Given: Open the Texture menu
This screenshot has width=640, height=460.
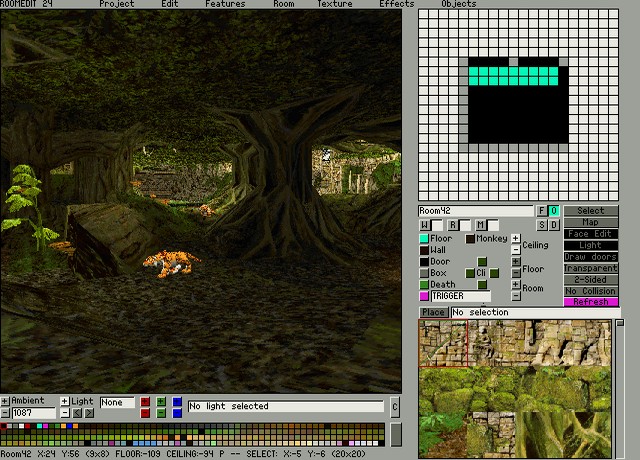Looking at the screenshot, I should [x=335, y=4].
